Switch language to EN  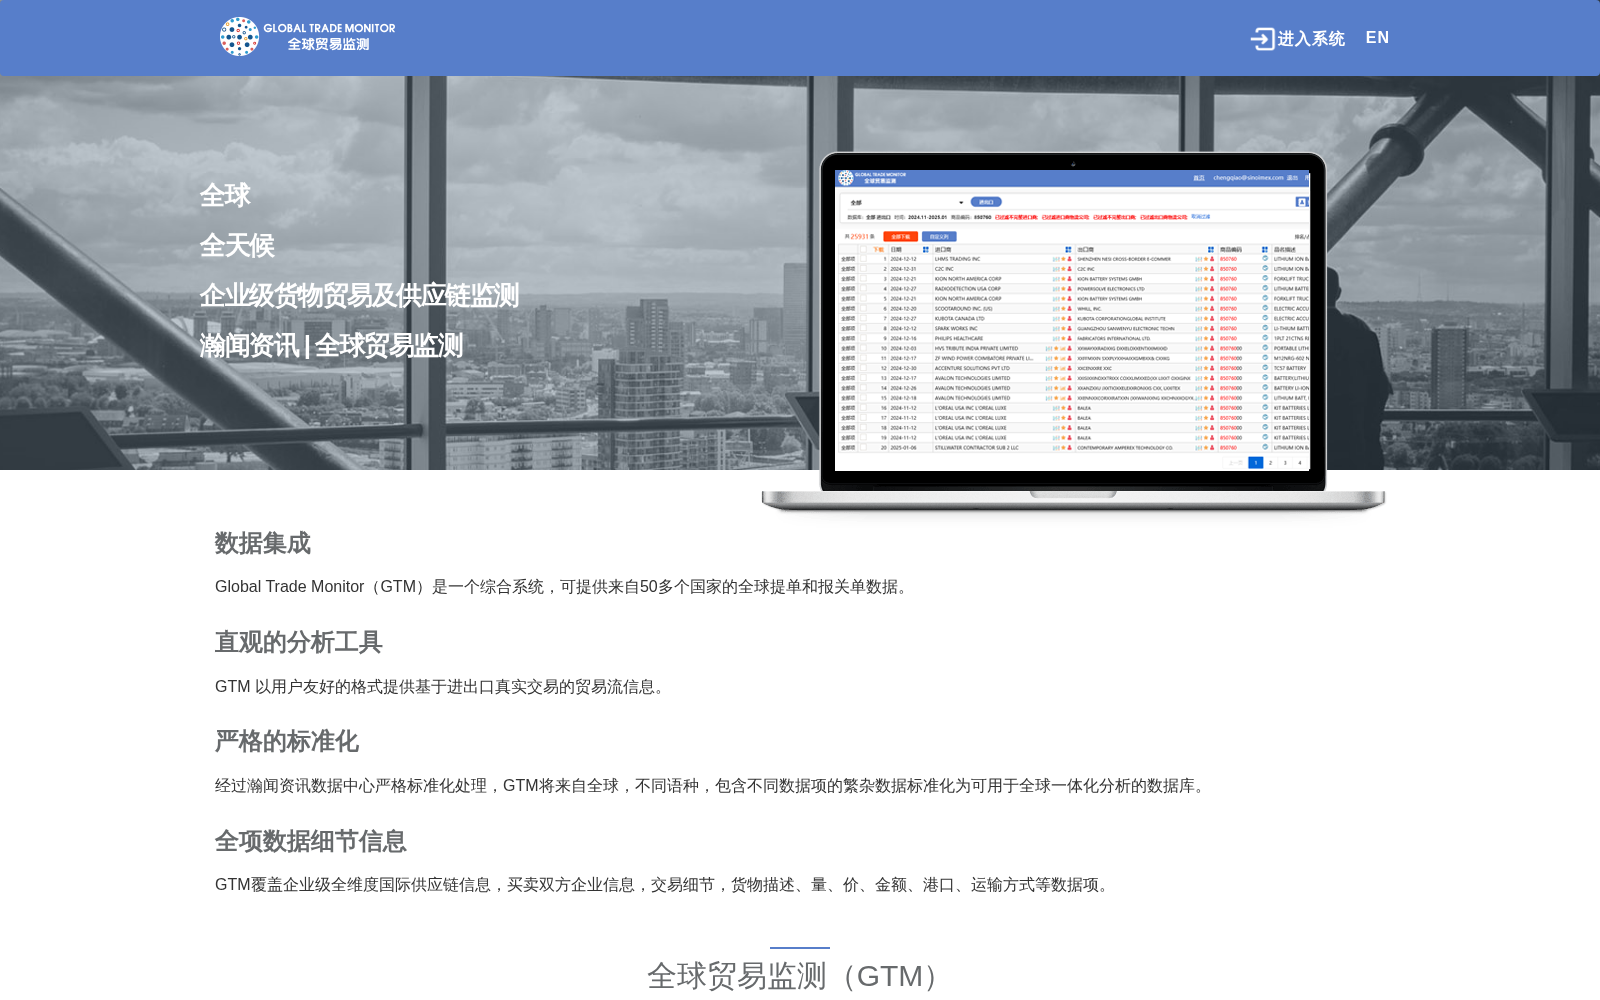[x=1377, y=38]
